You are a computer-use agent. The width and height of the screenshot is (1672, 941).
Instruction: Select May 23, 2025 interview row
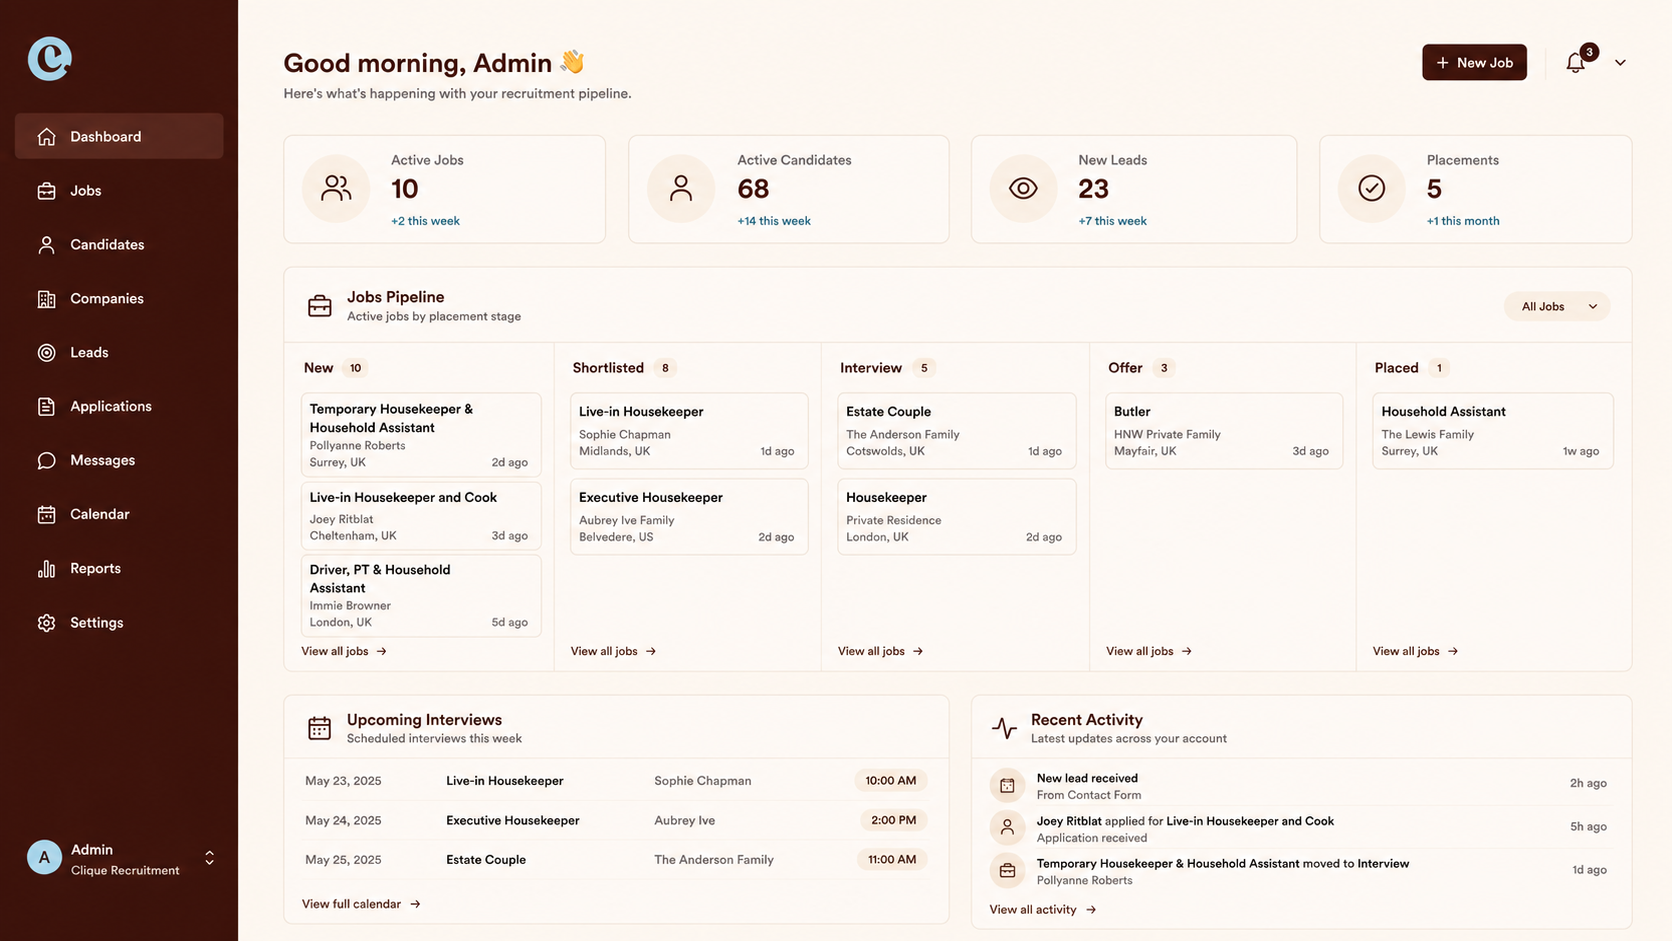[x=616, y=781]
